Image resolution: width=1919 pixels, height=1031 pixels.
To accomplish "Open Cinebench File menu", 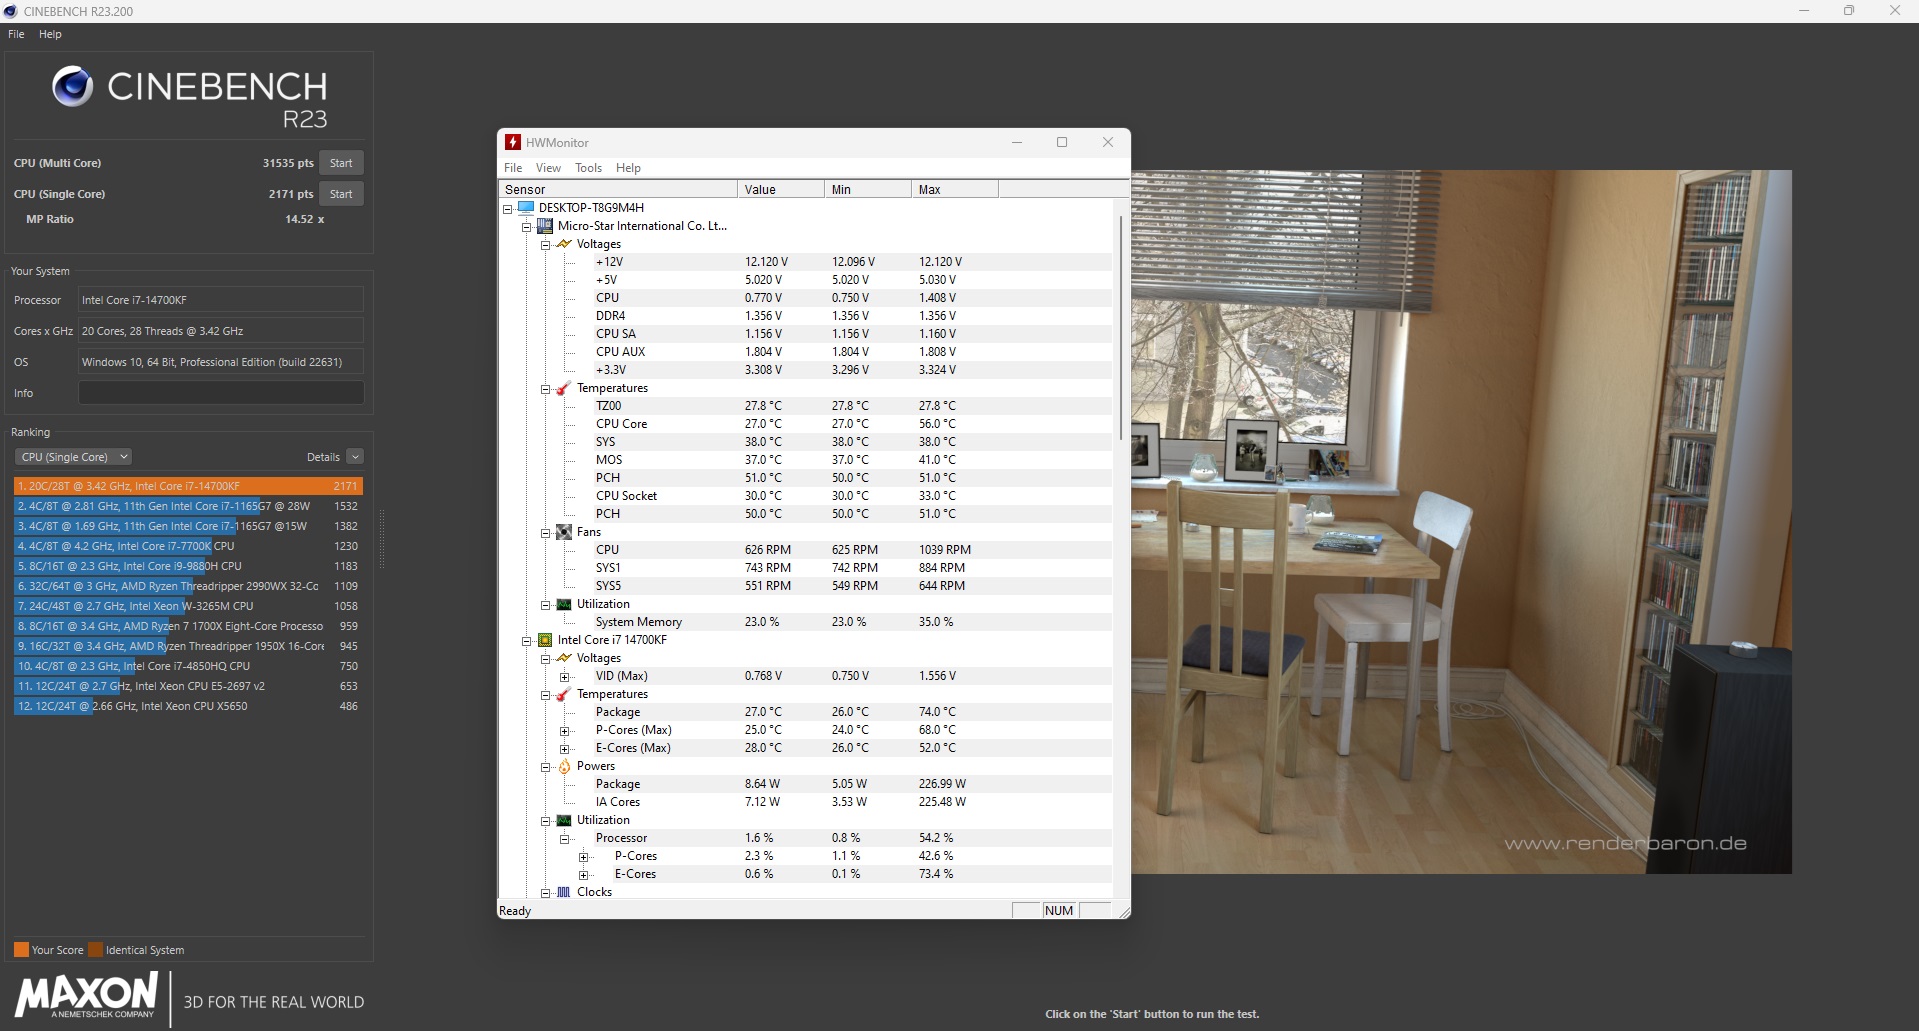I will click(x=16, y=34).
